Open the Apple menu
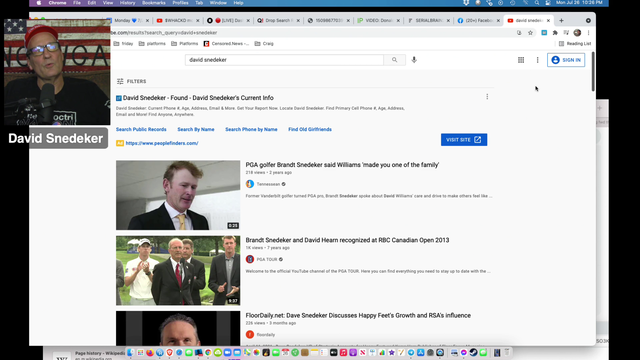Image resolution: width=640 pixels, height=360 pixels. coord(39,3)
